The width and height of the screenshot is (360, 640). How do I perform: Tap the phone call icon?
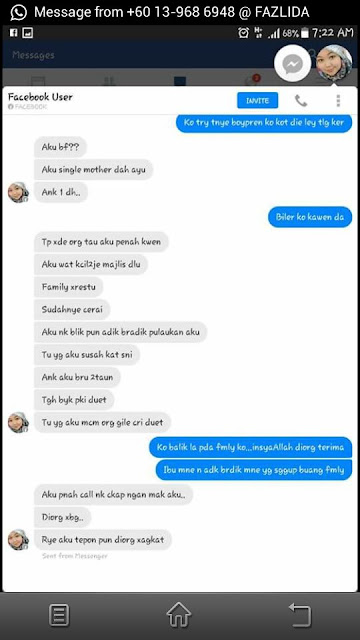point(301,100)
